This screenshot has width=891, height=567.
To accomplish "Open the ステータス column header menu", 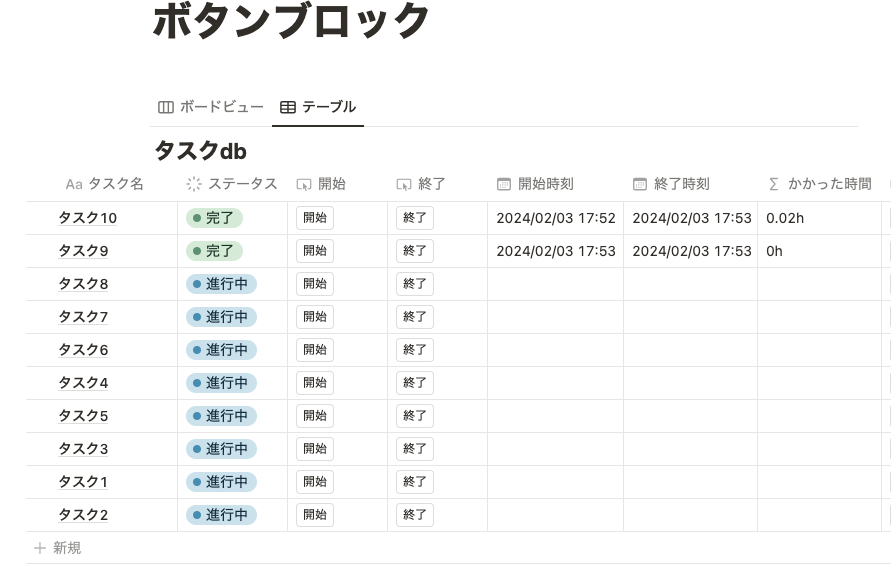I will (232, 184).
